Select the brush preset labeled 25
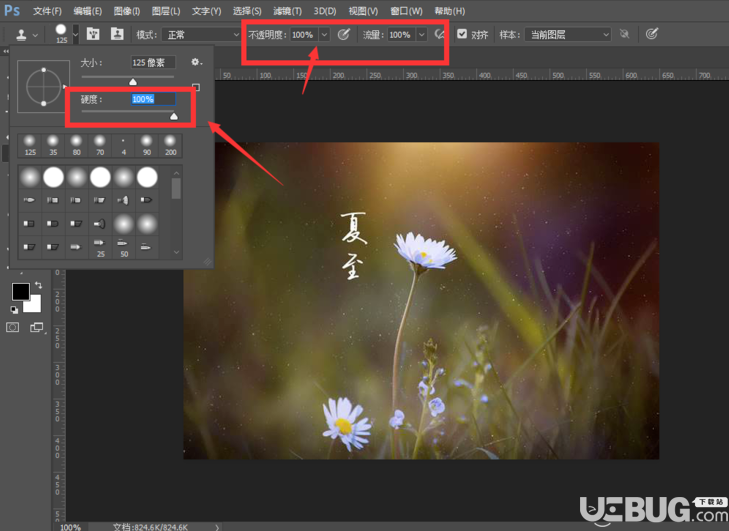This screenshot has height=531, width=729. point(100,247)
